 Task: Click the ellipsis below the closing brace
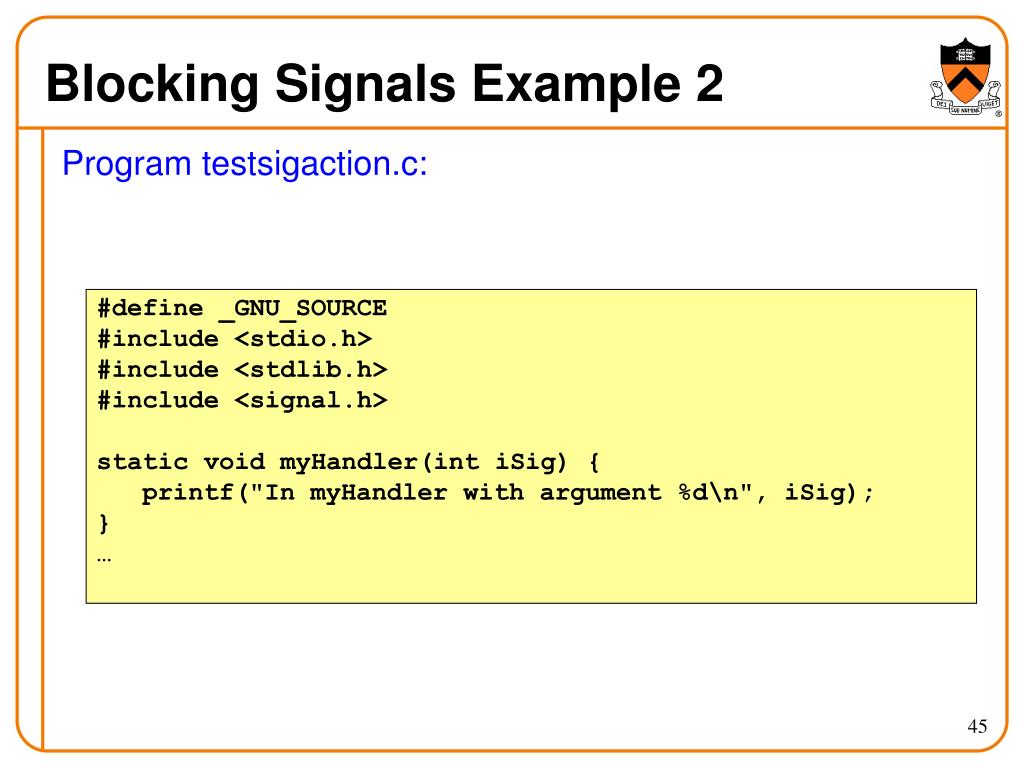click(104, 557)
